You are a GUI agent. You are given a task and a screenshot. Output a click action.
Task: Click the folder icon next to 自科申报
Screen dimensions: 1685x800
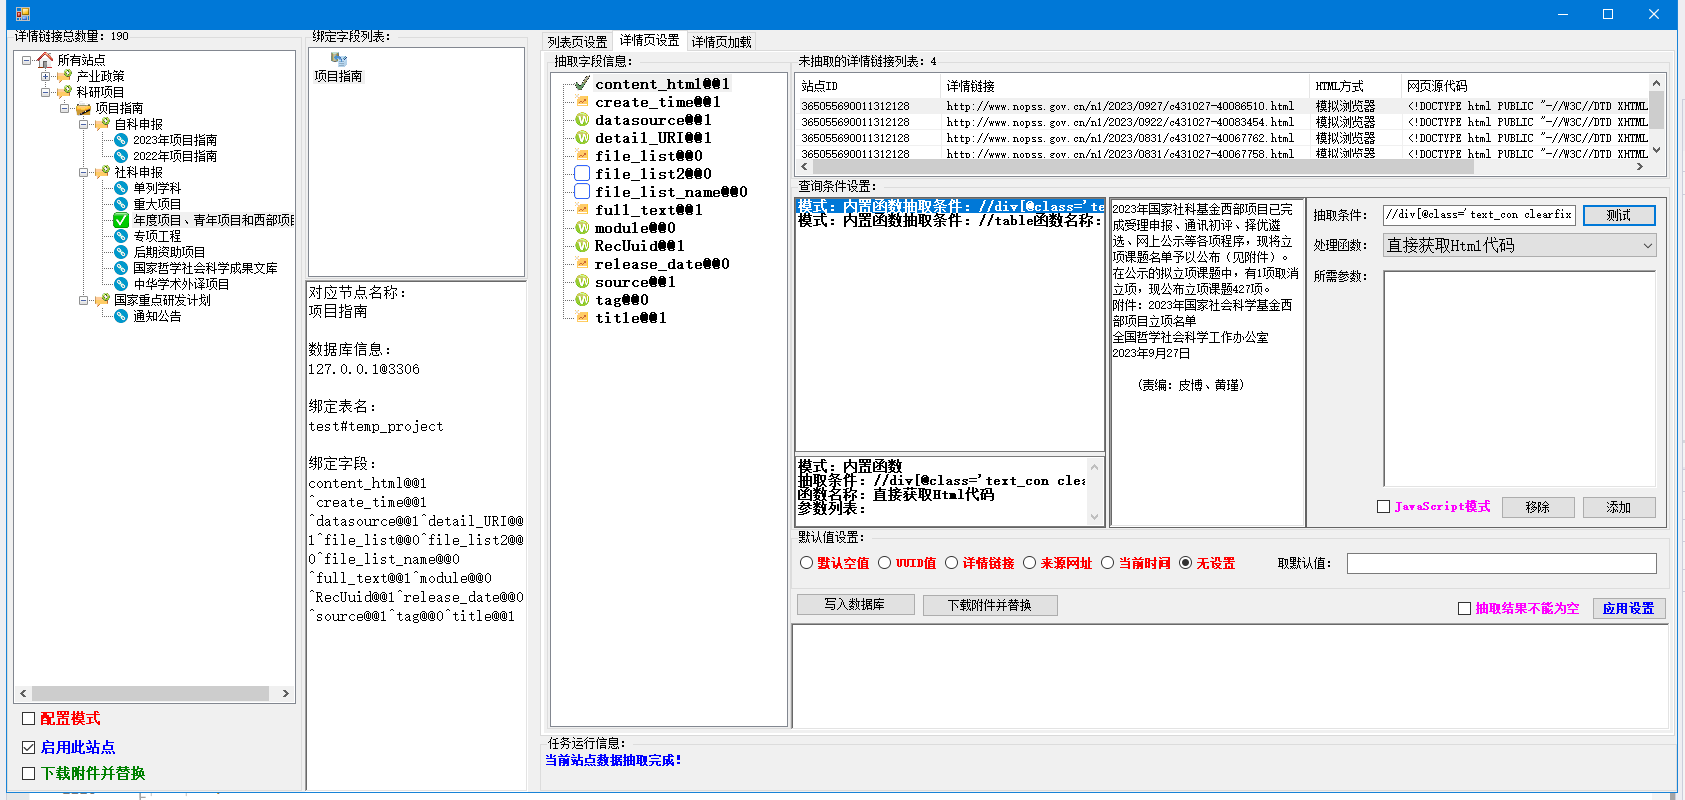click(x=102, y=124)
